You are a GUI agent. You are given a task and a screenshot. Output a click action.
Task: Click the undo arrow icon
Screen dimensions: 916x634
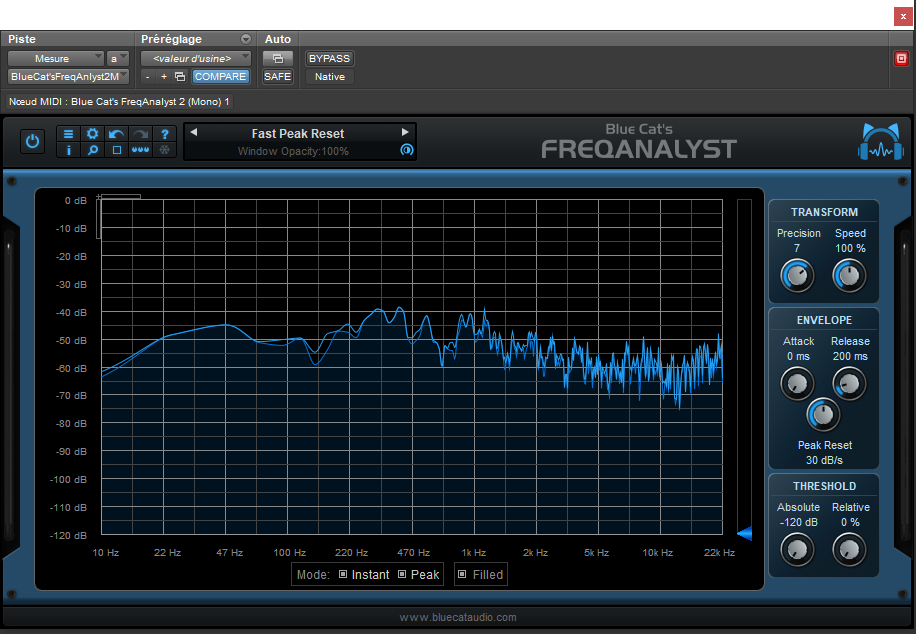pos(116,134)
